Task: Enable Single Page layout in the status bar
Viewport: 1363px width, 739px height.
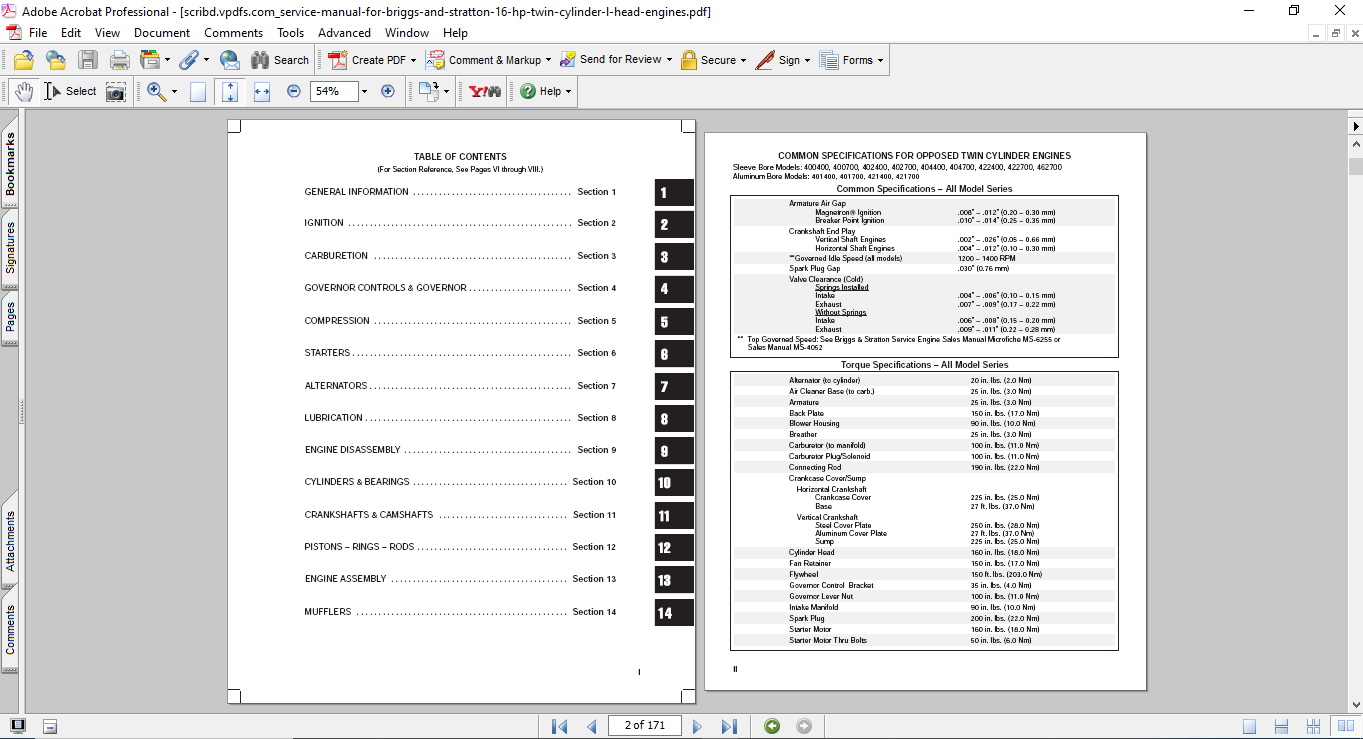Action: point(1249,726)
